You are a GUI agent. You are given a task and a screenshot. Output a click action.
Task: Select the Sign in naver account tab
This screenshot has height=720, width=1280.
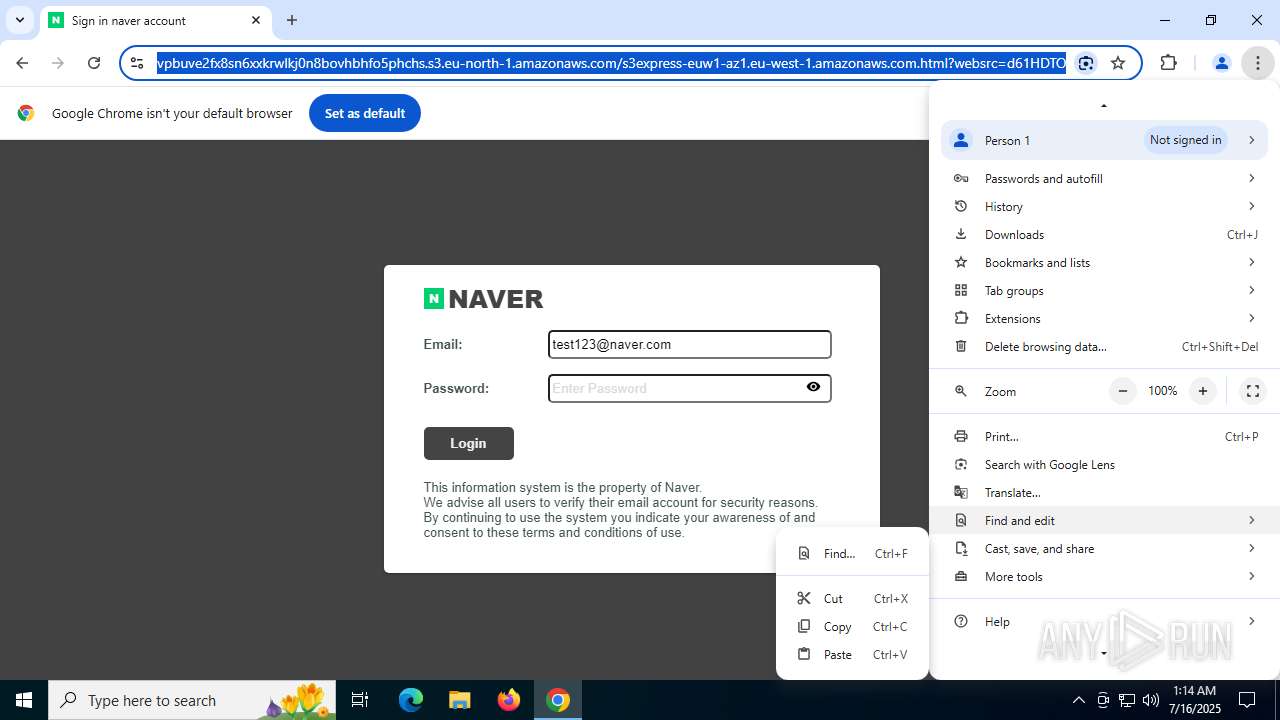[155, 20]
